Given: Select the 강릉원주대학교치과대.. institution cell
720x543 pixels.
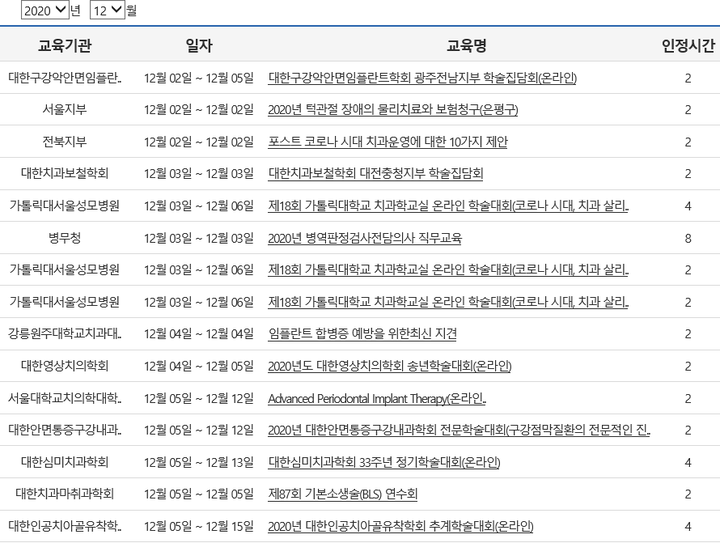Looking at the screenshot, I should click(x=65, y=334).
